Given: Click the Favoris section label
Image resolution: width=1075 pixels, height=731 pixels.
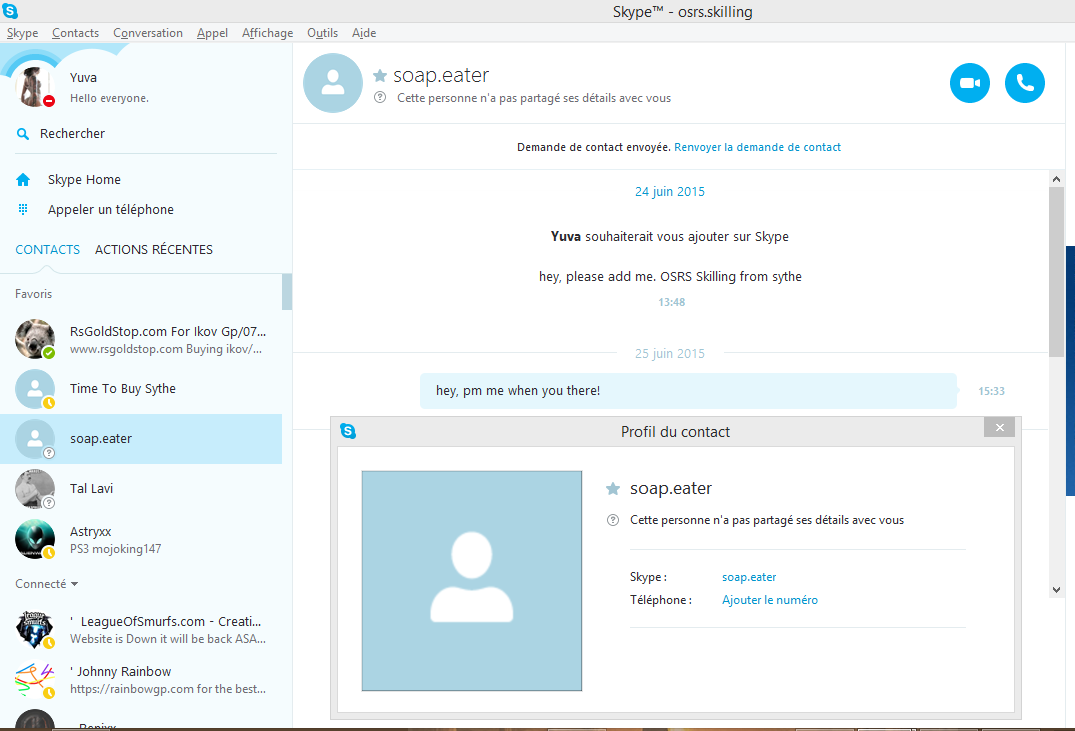Looking at the screenshot, I should tap(34, 293).
